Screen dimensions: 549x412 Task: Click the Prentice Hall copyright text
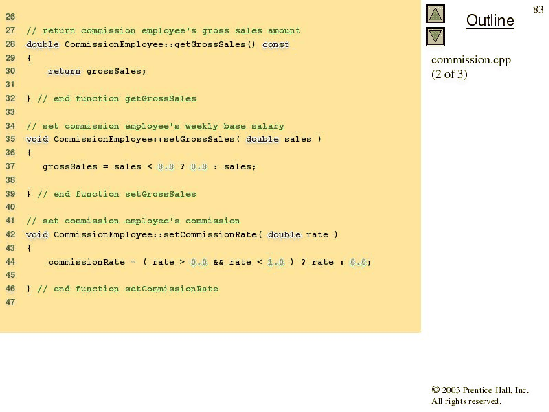[x=480, y=390]
